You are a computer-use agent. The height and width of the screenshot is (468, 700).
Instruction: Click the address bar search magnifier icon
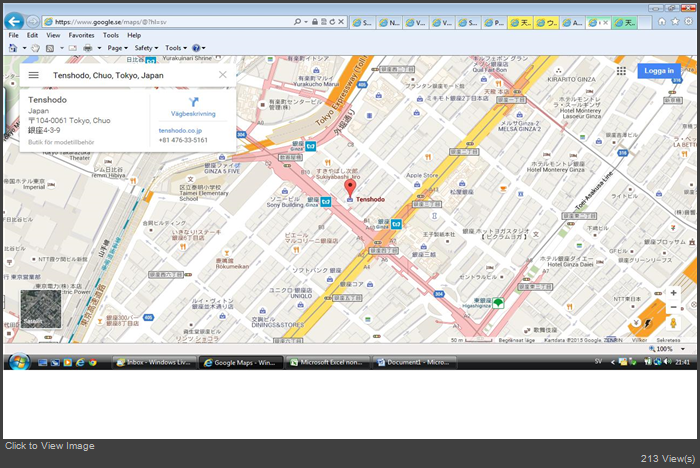click(297, 21)
